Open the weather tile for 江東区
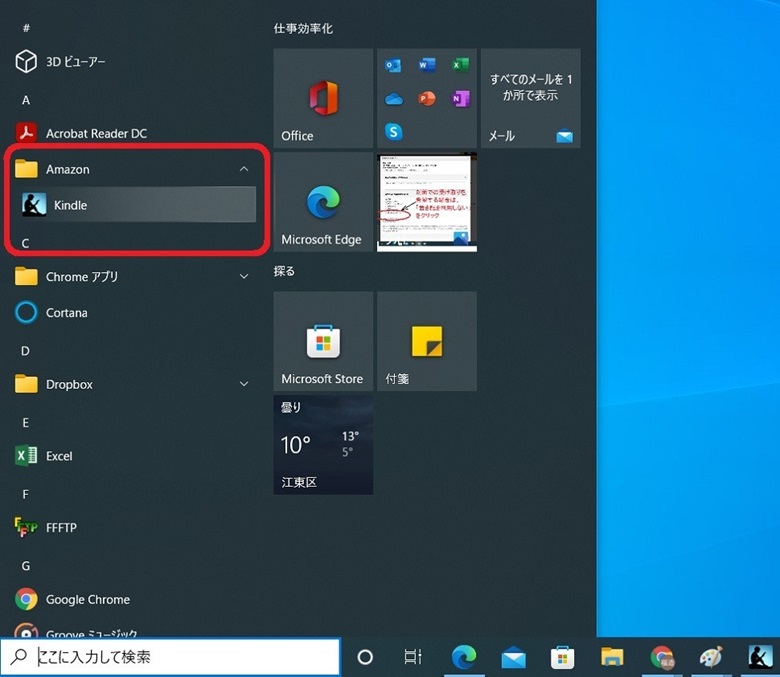 [323, 445]
